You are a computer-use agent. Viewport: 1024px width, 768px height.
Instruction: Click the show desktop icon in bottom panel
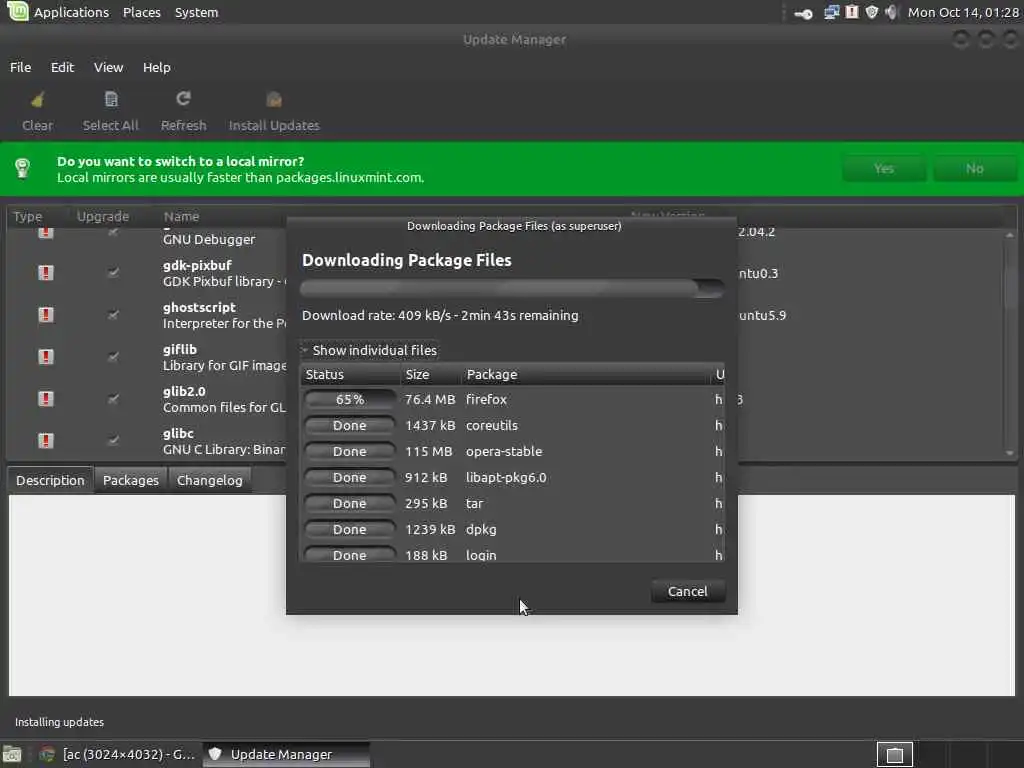(12, 754)
